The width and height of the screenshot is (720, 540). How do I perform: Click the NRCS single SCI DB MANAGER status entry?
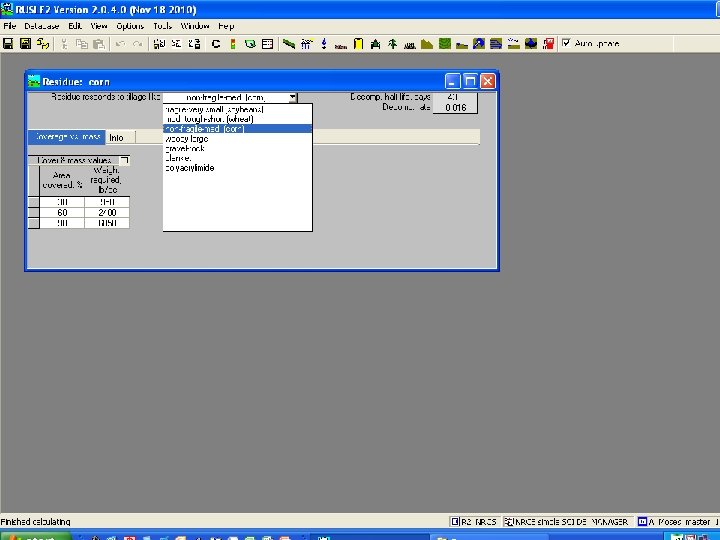tap(567, 522)
